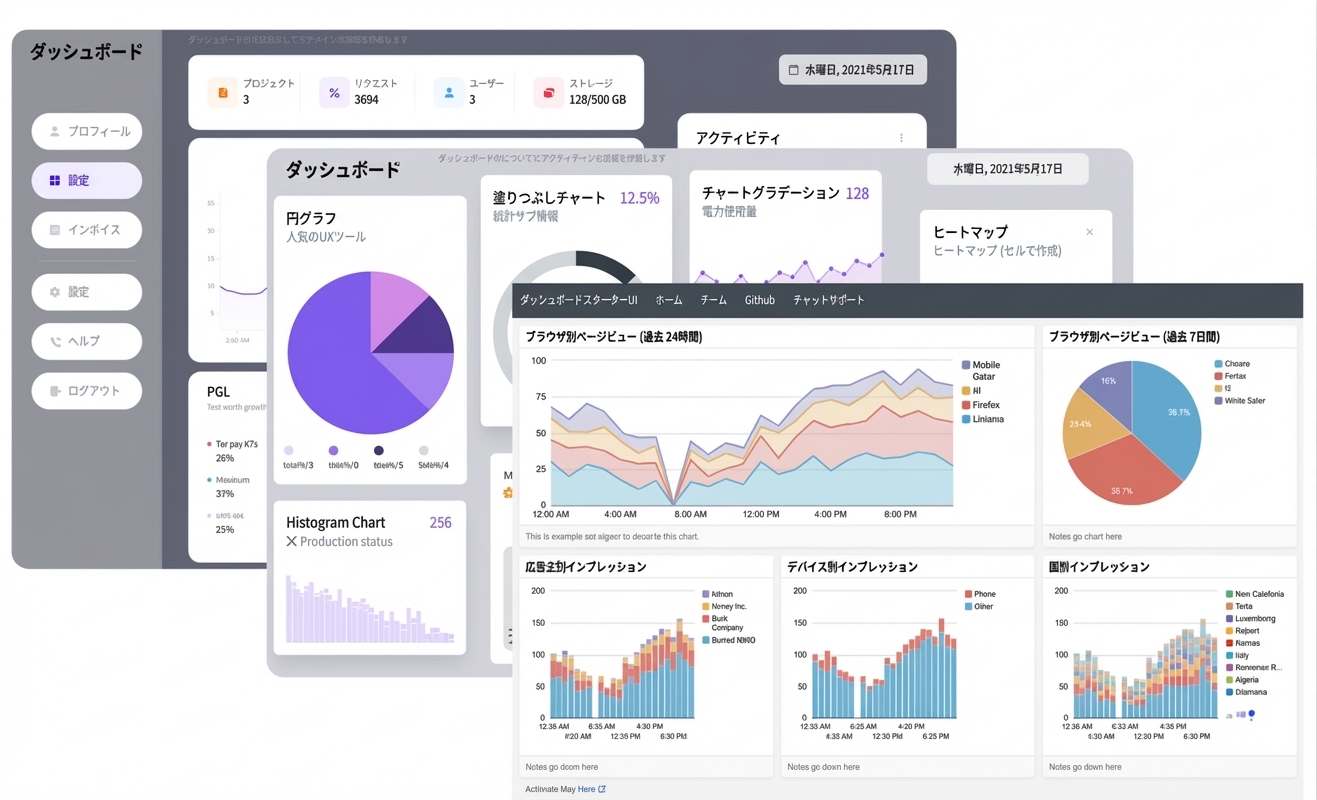1317x800 pixels.
Task: Click the purple percent リクエスト icon
Action: (x=334, y=93)
